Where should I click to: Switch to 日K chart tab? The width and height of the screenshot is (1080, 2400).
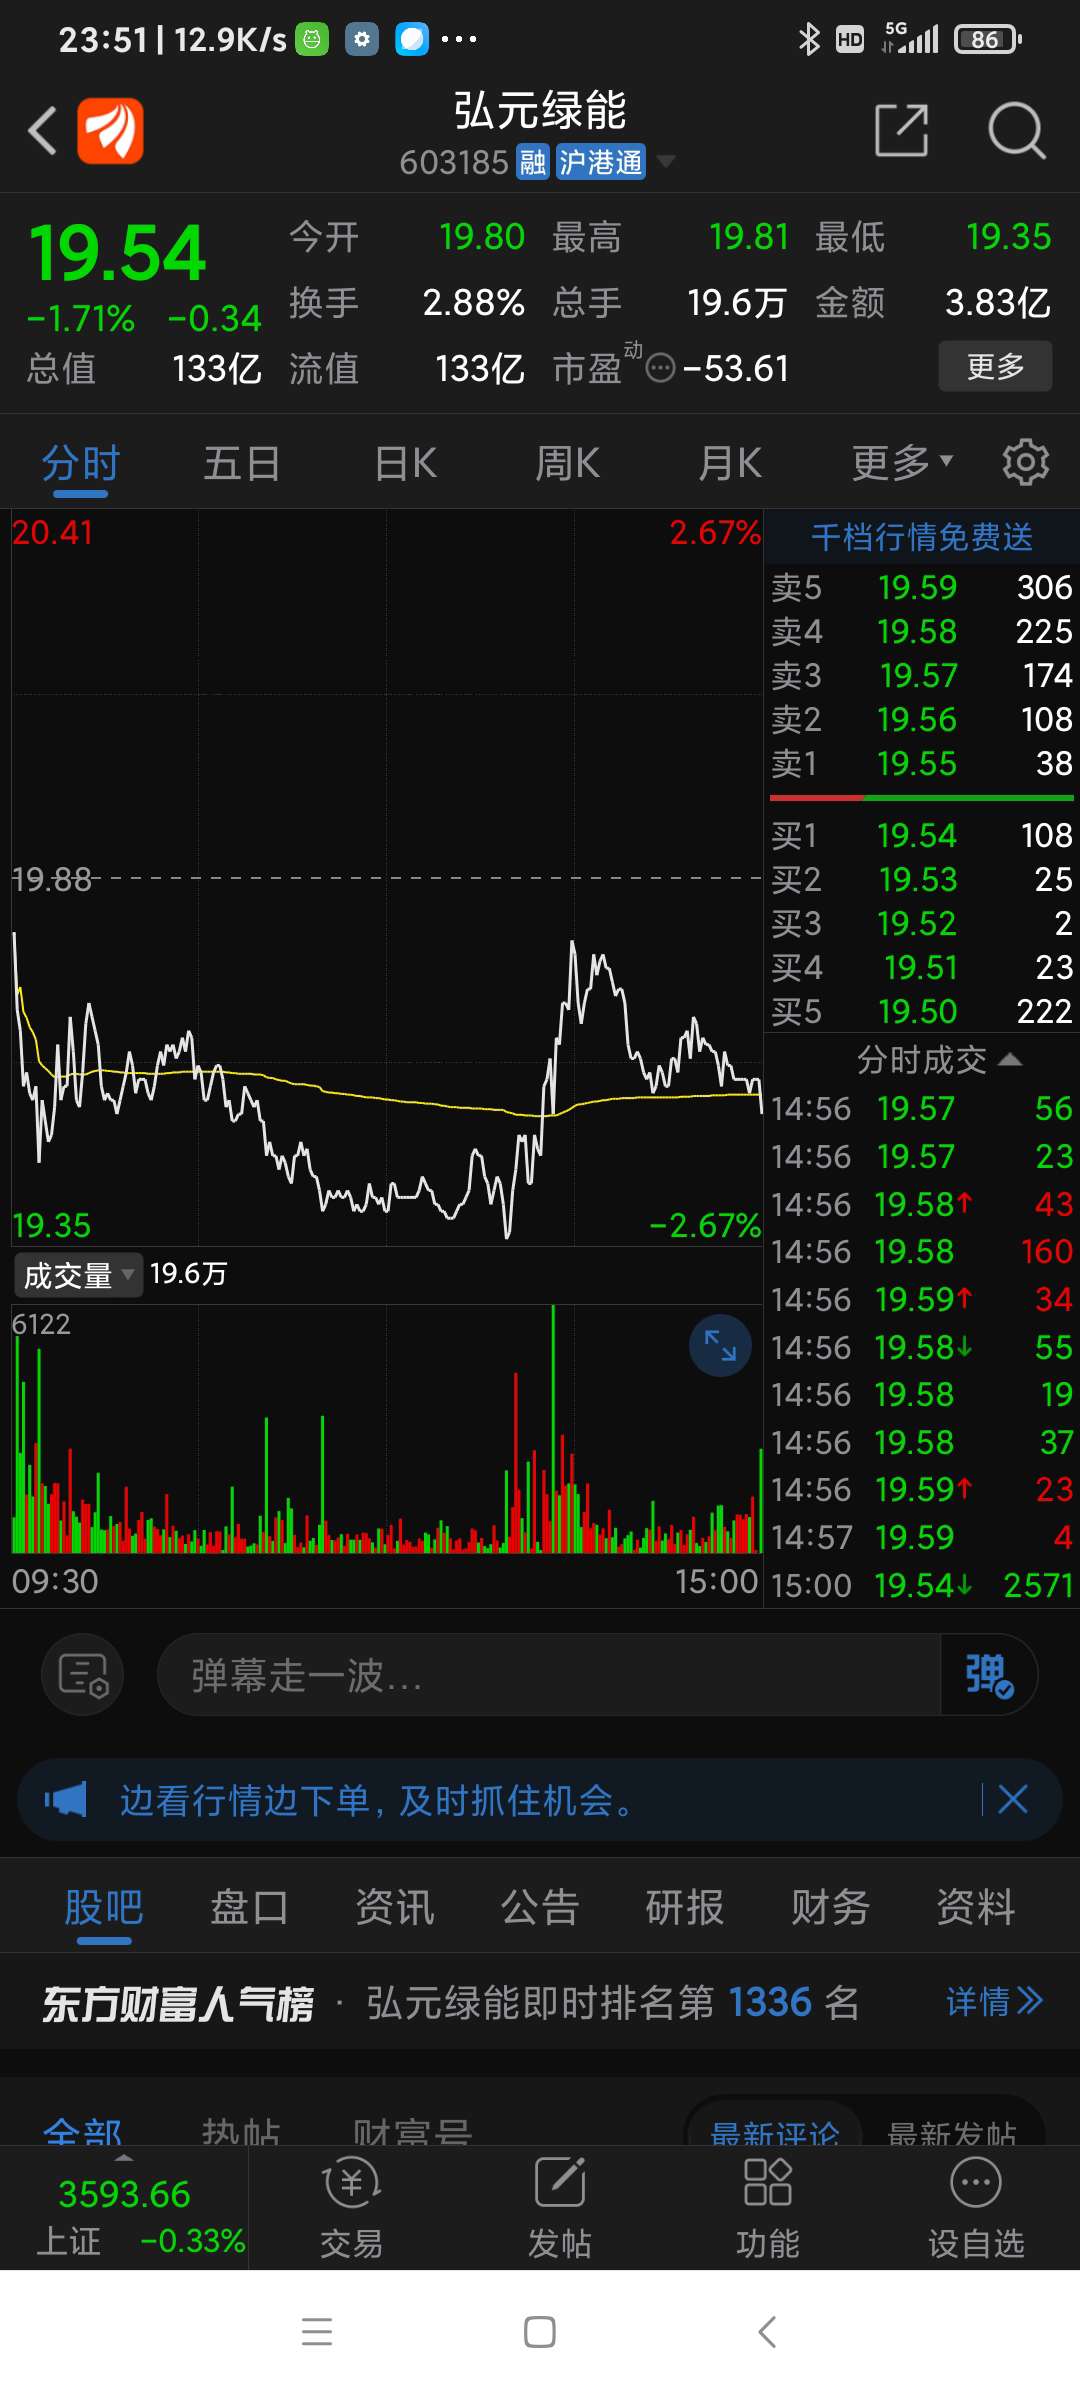[x=405, y=463]
